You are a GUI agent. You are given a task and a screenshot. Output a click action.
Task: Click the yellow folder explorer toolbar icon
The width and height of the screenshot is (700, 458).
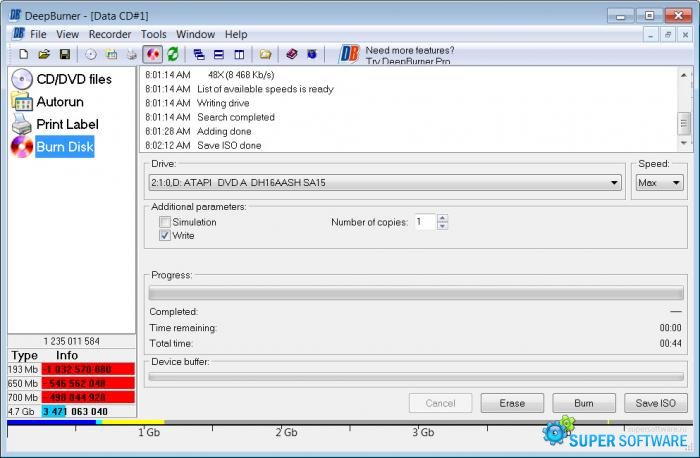pyautogui.click(x=266, y=54)
